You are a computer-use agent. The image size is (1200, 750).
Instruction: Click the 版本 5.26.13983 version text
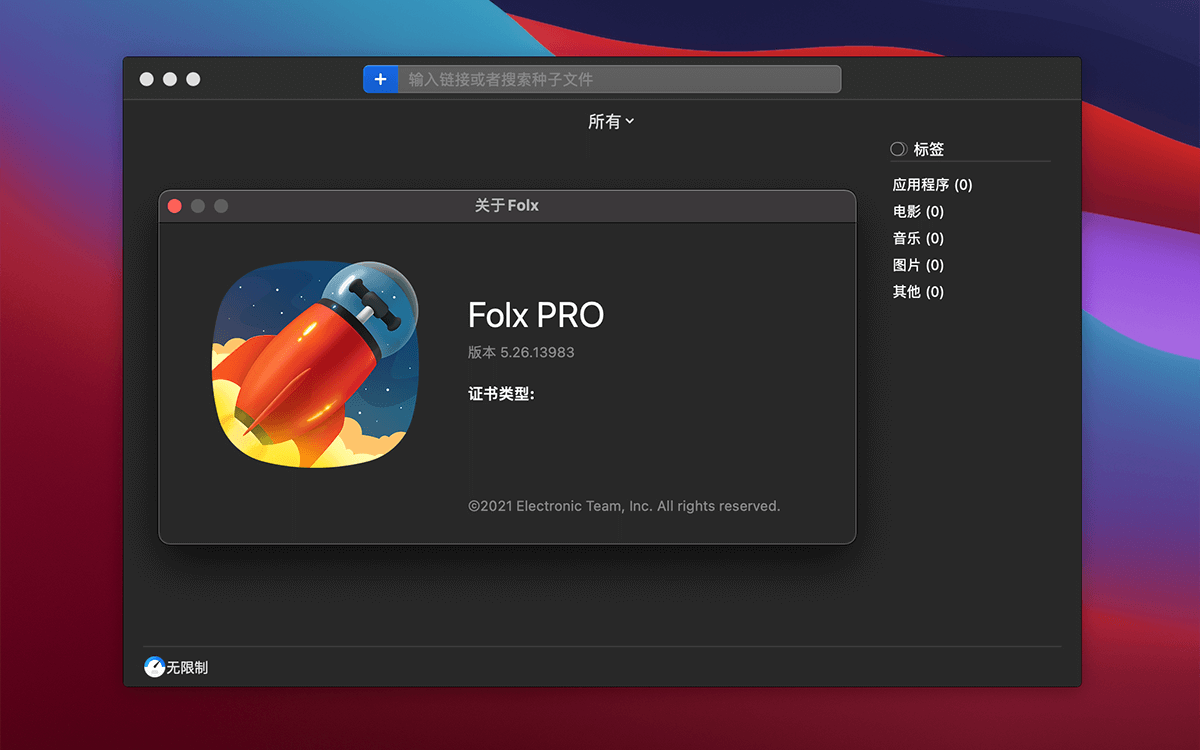point(521,352)
